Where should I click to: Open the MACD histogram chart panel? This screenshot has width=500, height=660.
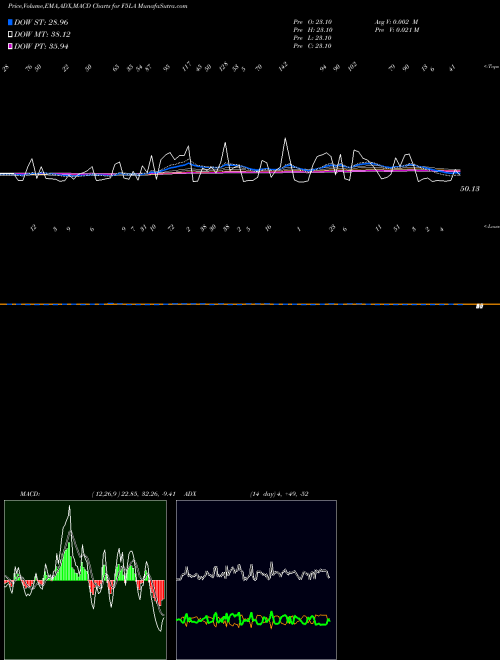point(85,580)
